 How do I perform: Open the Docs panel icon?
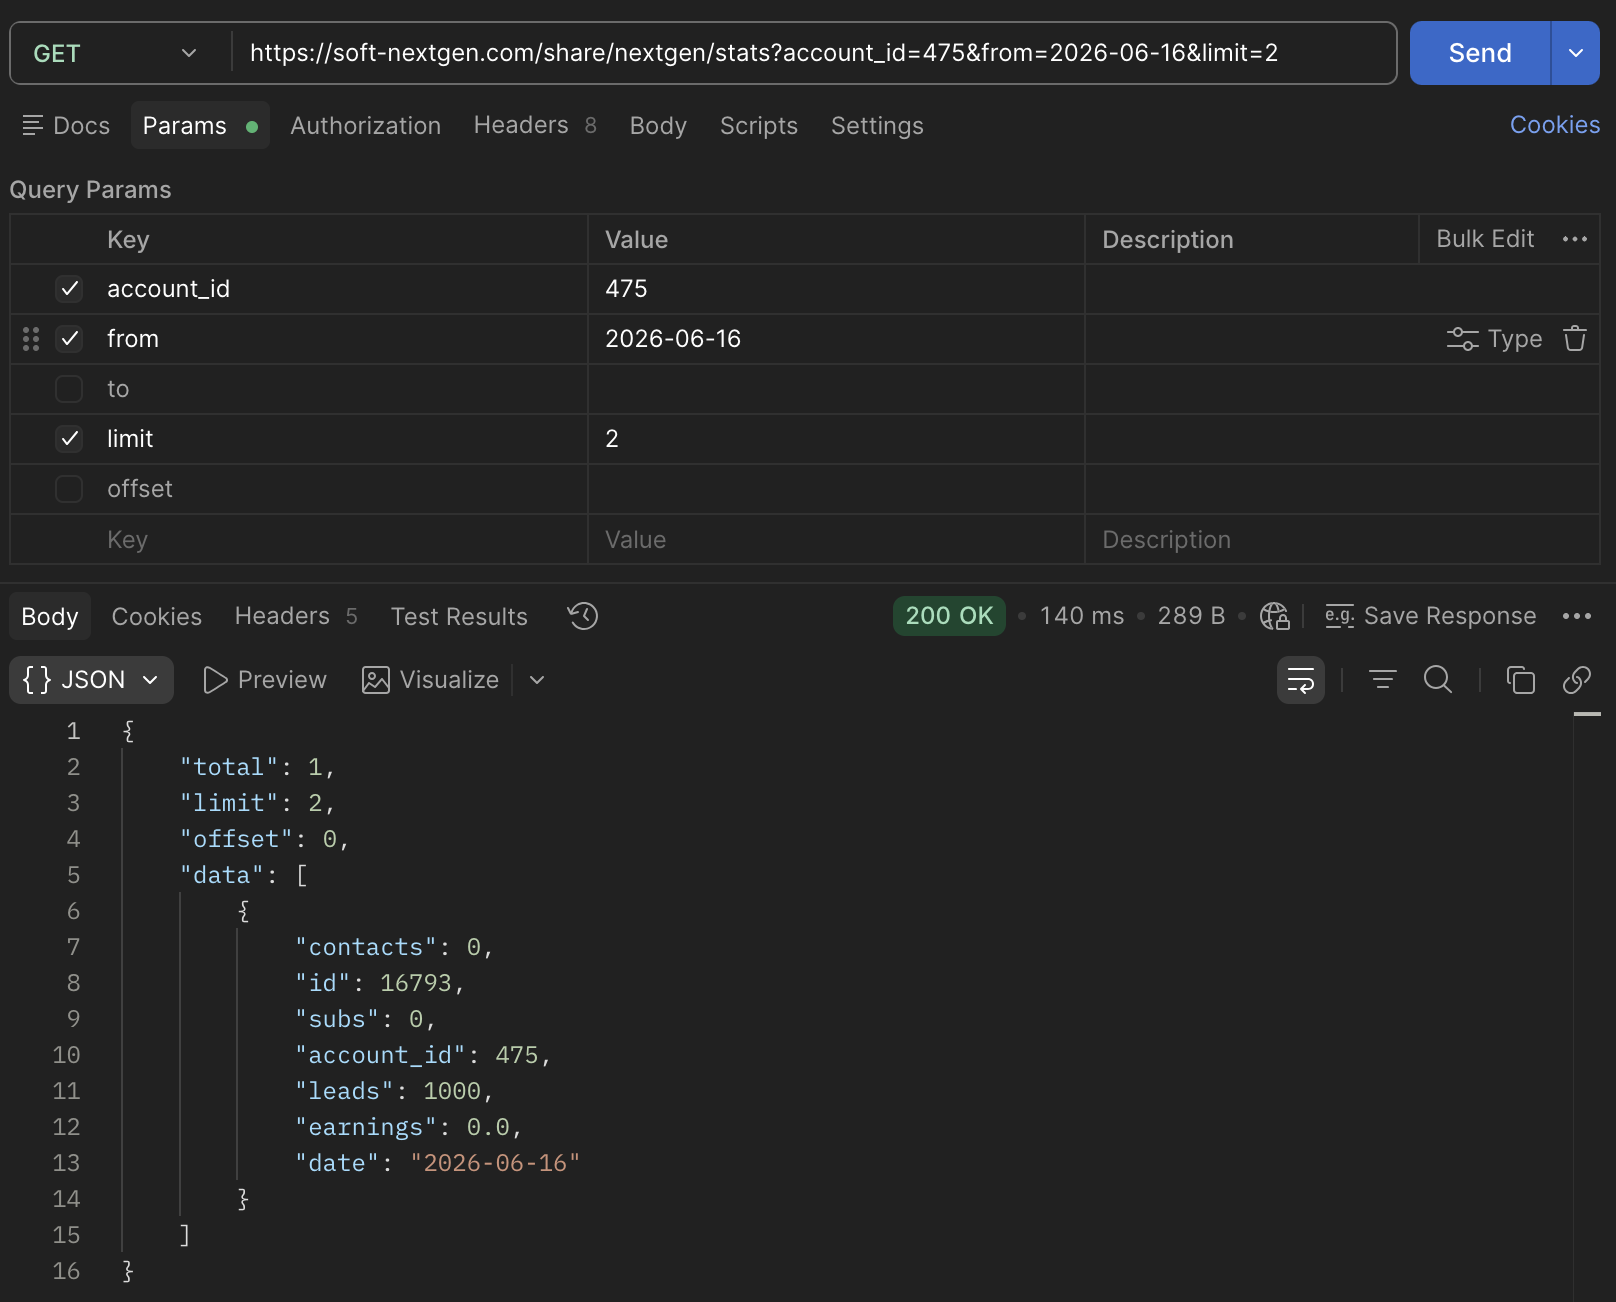click(33, 125)
